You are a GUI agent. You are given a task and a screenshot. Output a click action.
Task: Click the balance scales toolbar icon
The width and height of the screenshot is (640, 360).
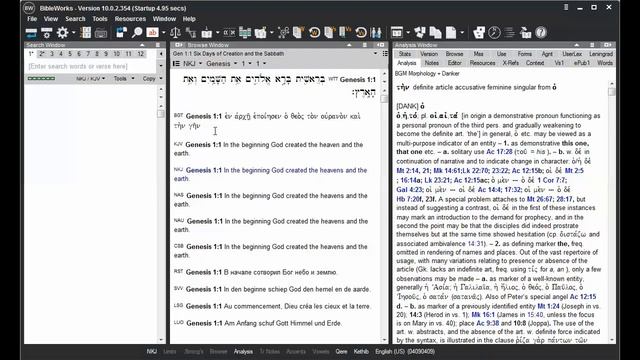175,33
